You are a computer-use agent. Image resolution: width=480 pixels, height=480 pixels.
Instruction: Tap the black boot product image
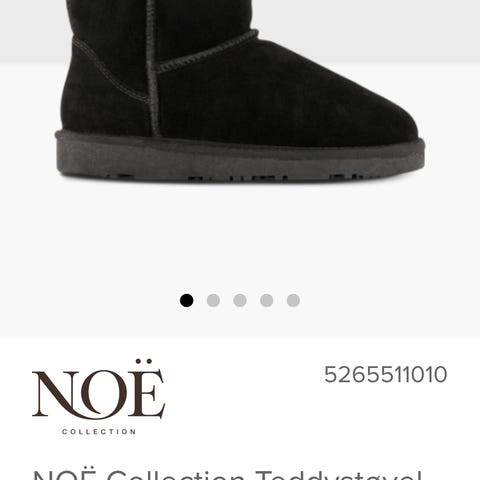click(239, 91)
